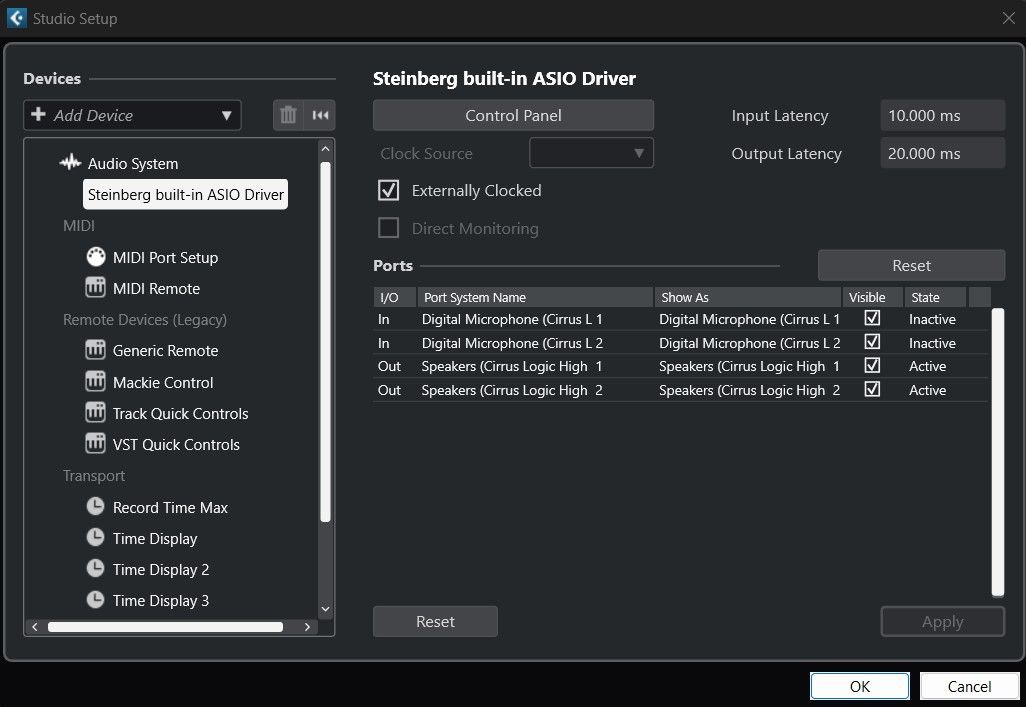Click the State column header
1026x707 pixels.
click(934, 297)
